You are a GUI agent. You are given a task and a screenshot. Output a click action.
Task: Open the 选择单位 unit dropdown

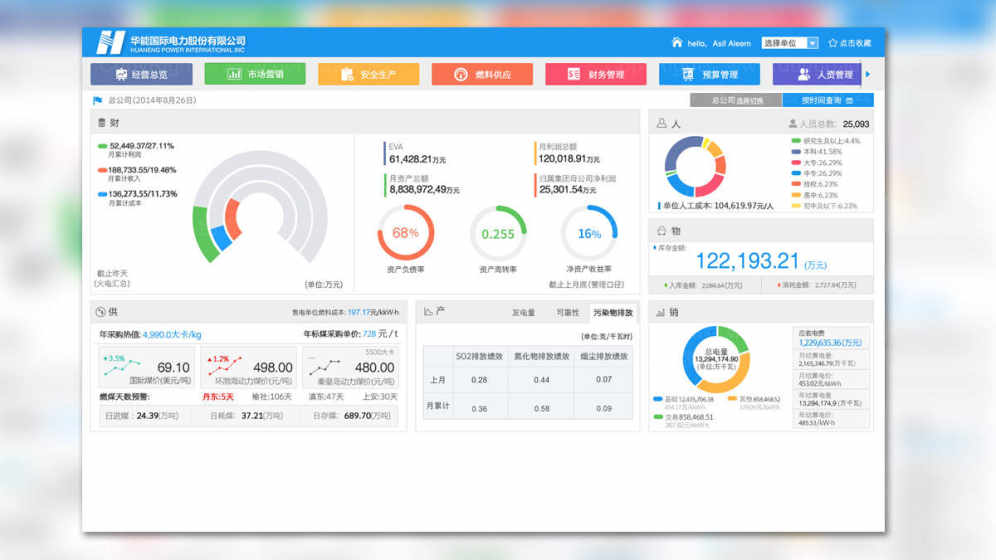789,43
